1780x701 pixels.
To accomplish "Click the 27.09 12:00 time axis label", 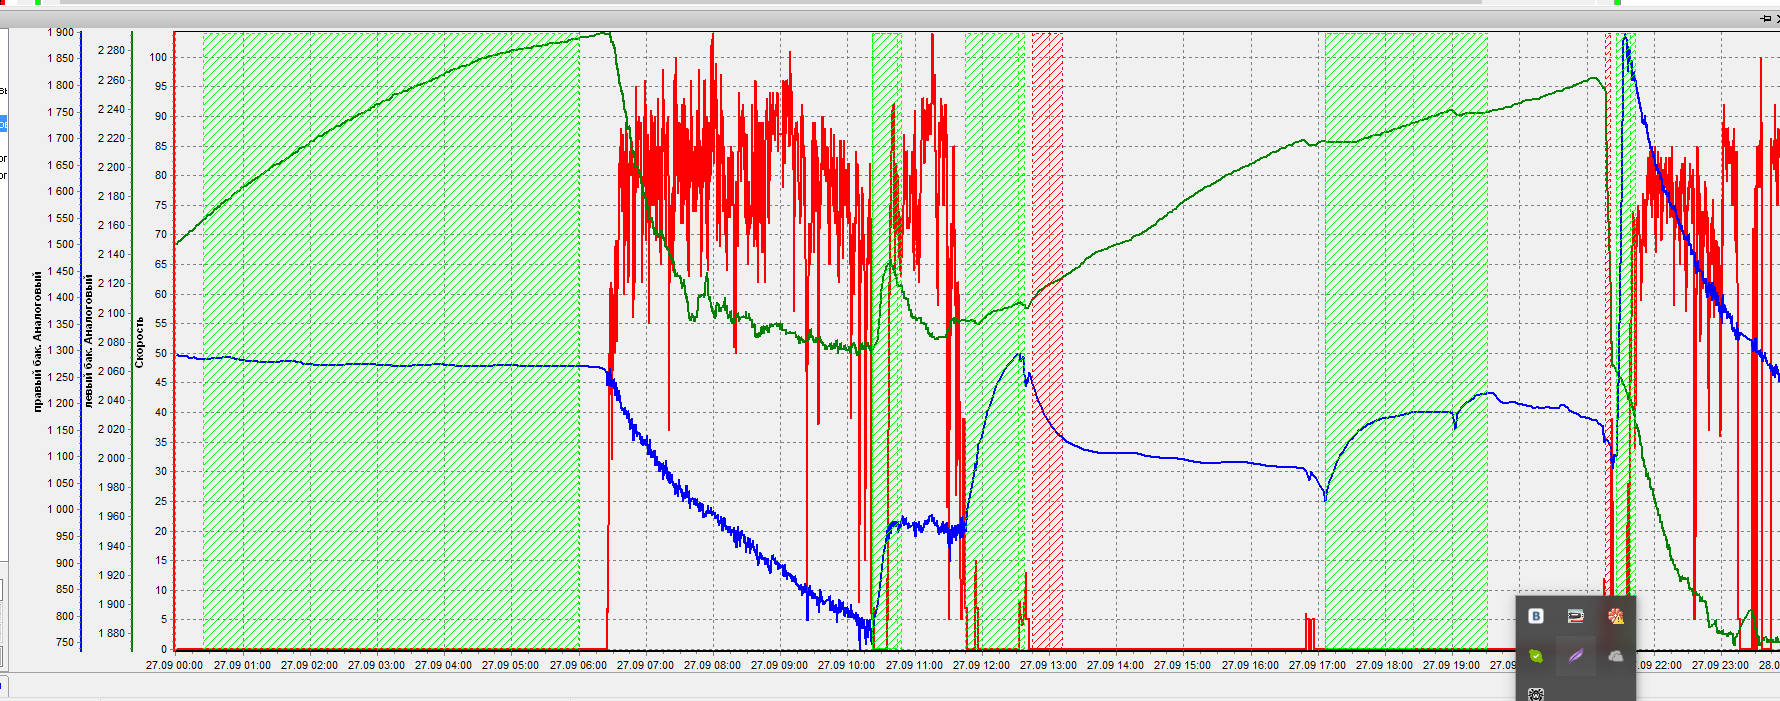I will coord(980,665).
